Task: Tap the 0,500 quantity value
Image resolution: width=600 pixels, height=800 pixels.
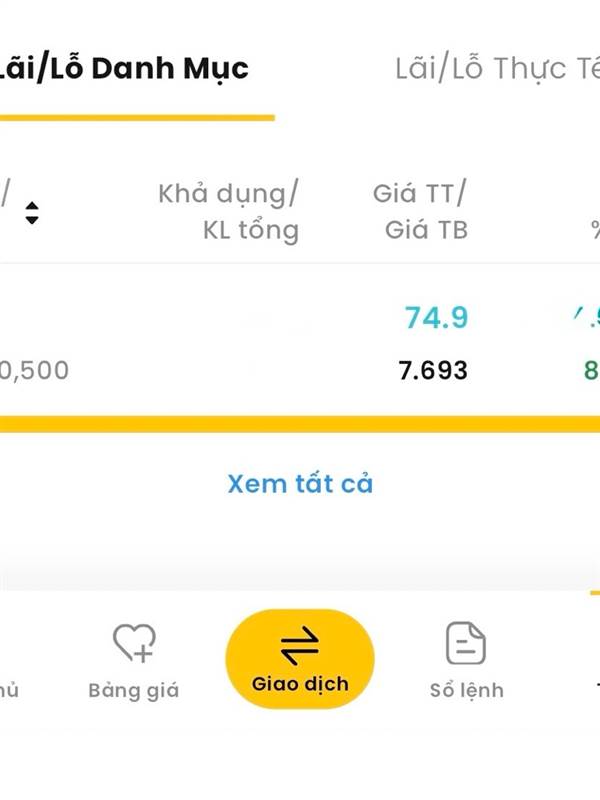Action: 35,371
